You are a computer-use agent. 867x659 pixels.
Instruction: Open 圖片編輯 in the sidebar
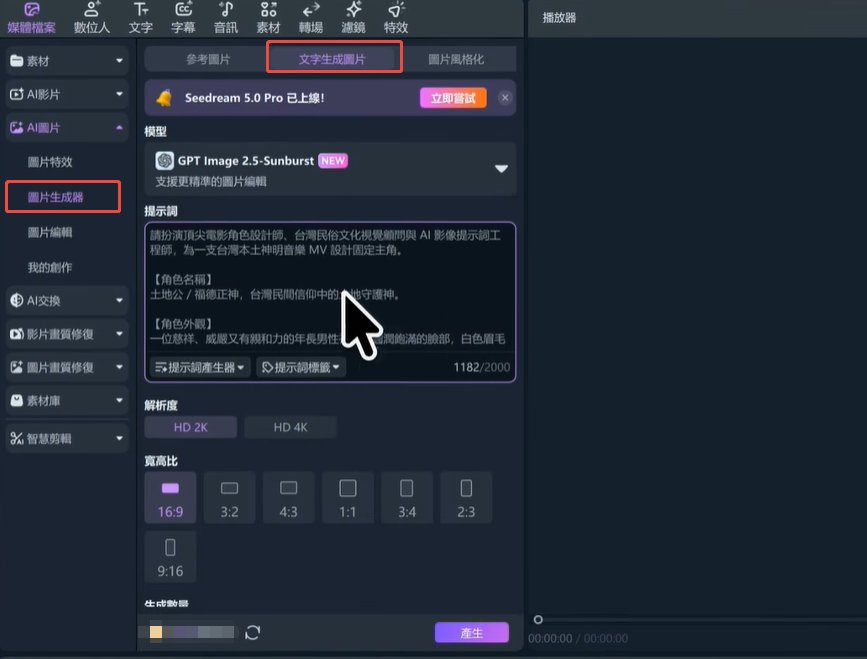[x=50, y=232]
